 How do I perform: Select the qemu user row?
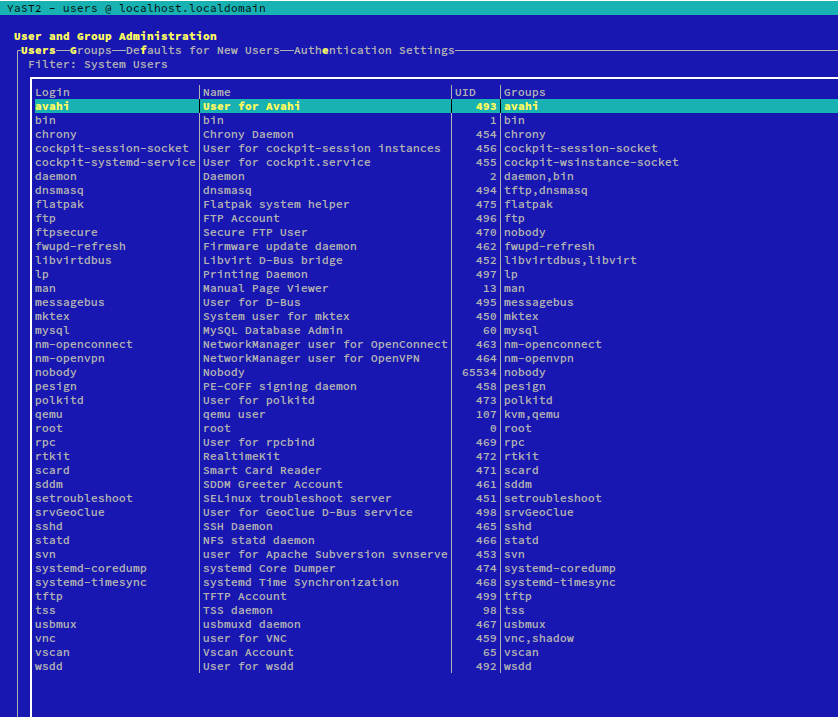49,414
